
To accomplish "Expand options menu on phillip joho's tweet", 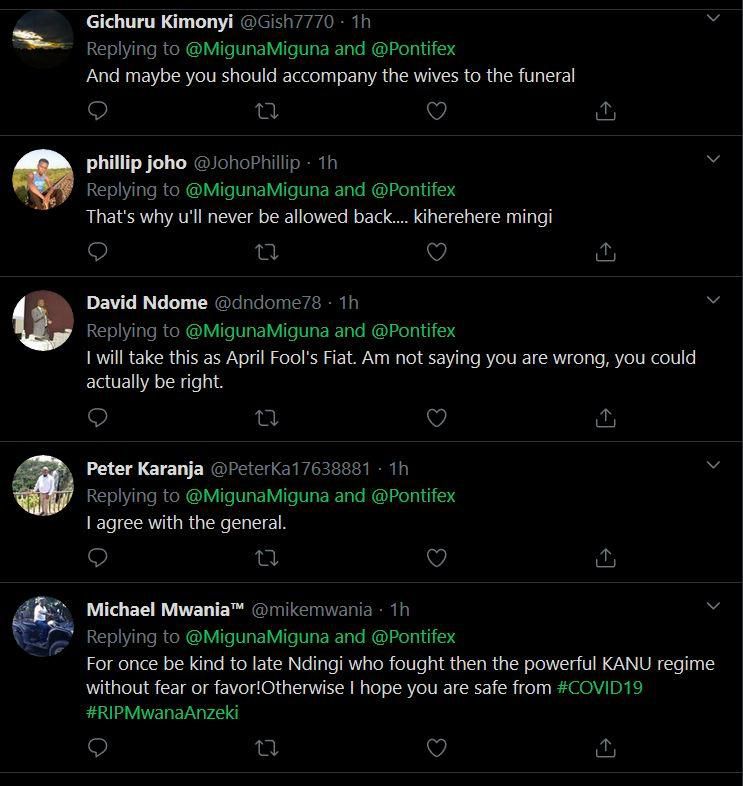I will [x=713, y=159].
